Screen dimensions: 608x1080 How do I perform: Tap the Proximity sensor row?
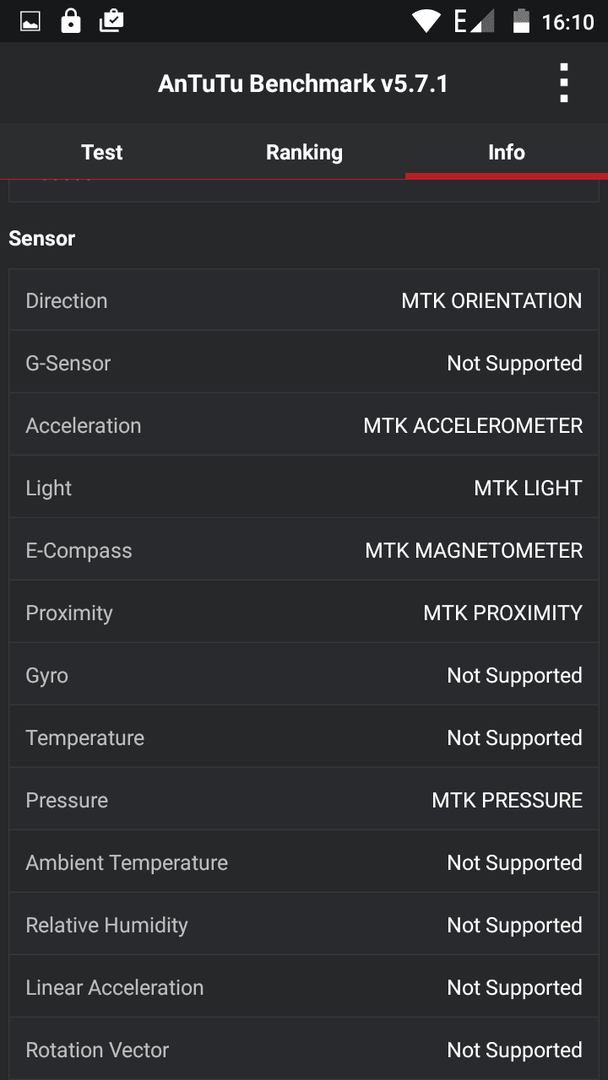tap(304, 612)
